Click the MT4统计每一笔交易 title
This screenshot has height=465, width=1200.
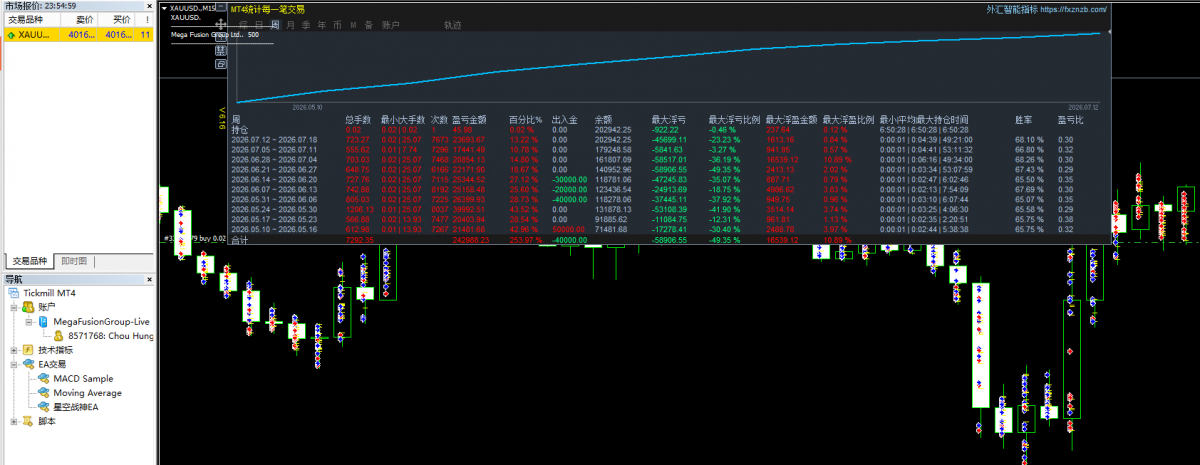point(268,8)
